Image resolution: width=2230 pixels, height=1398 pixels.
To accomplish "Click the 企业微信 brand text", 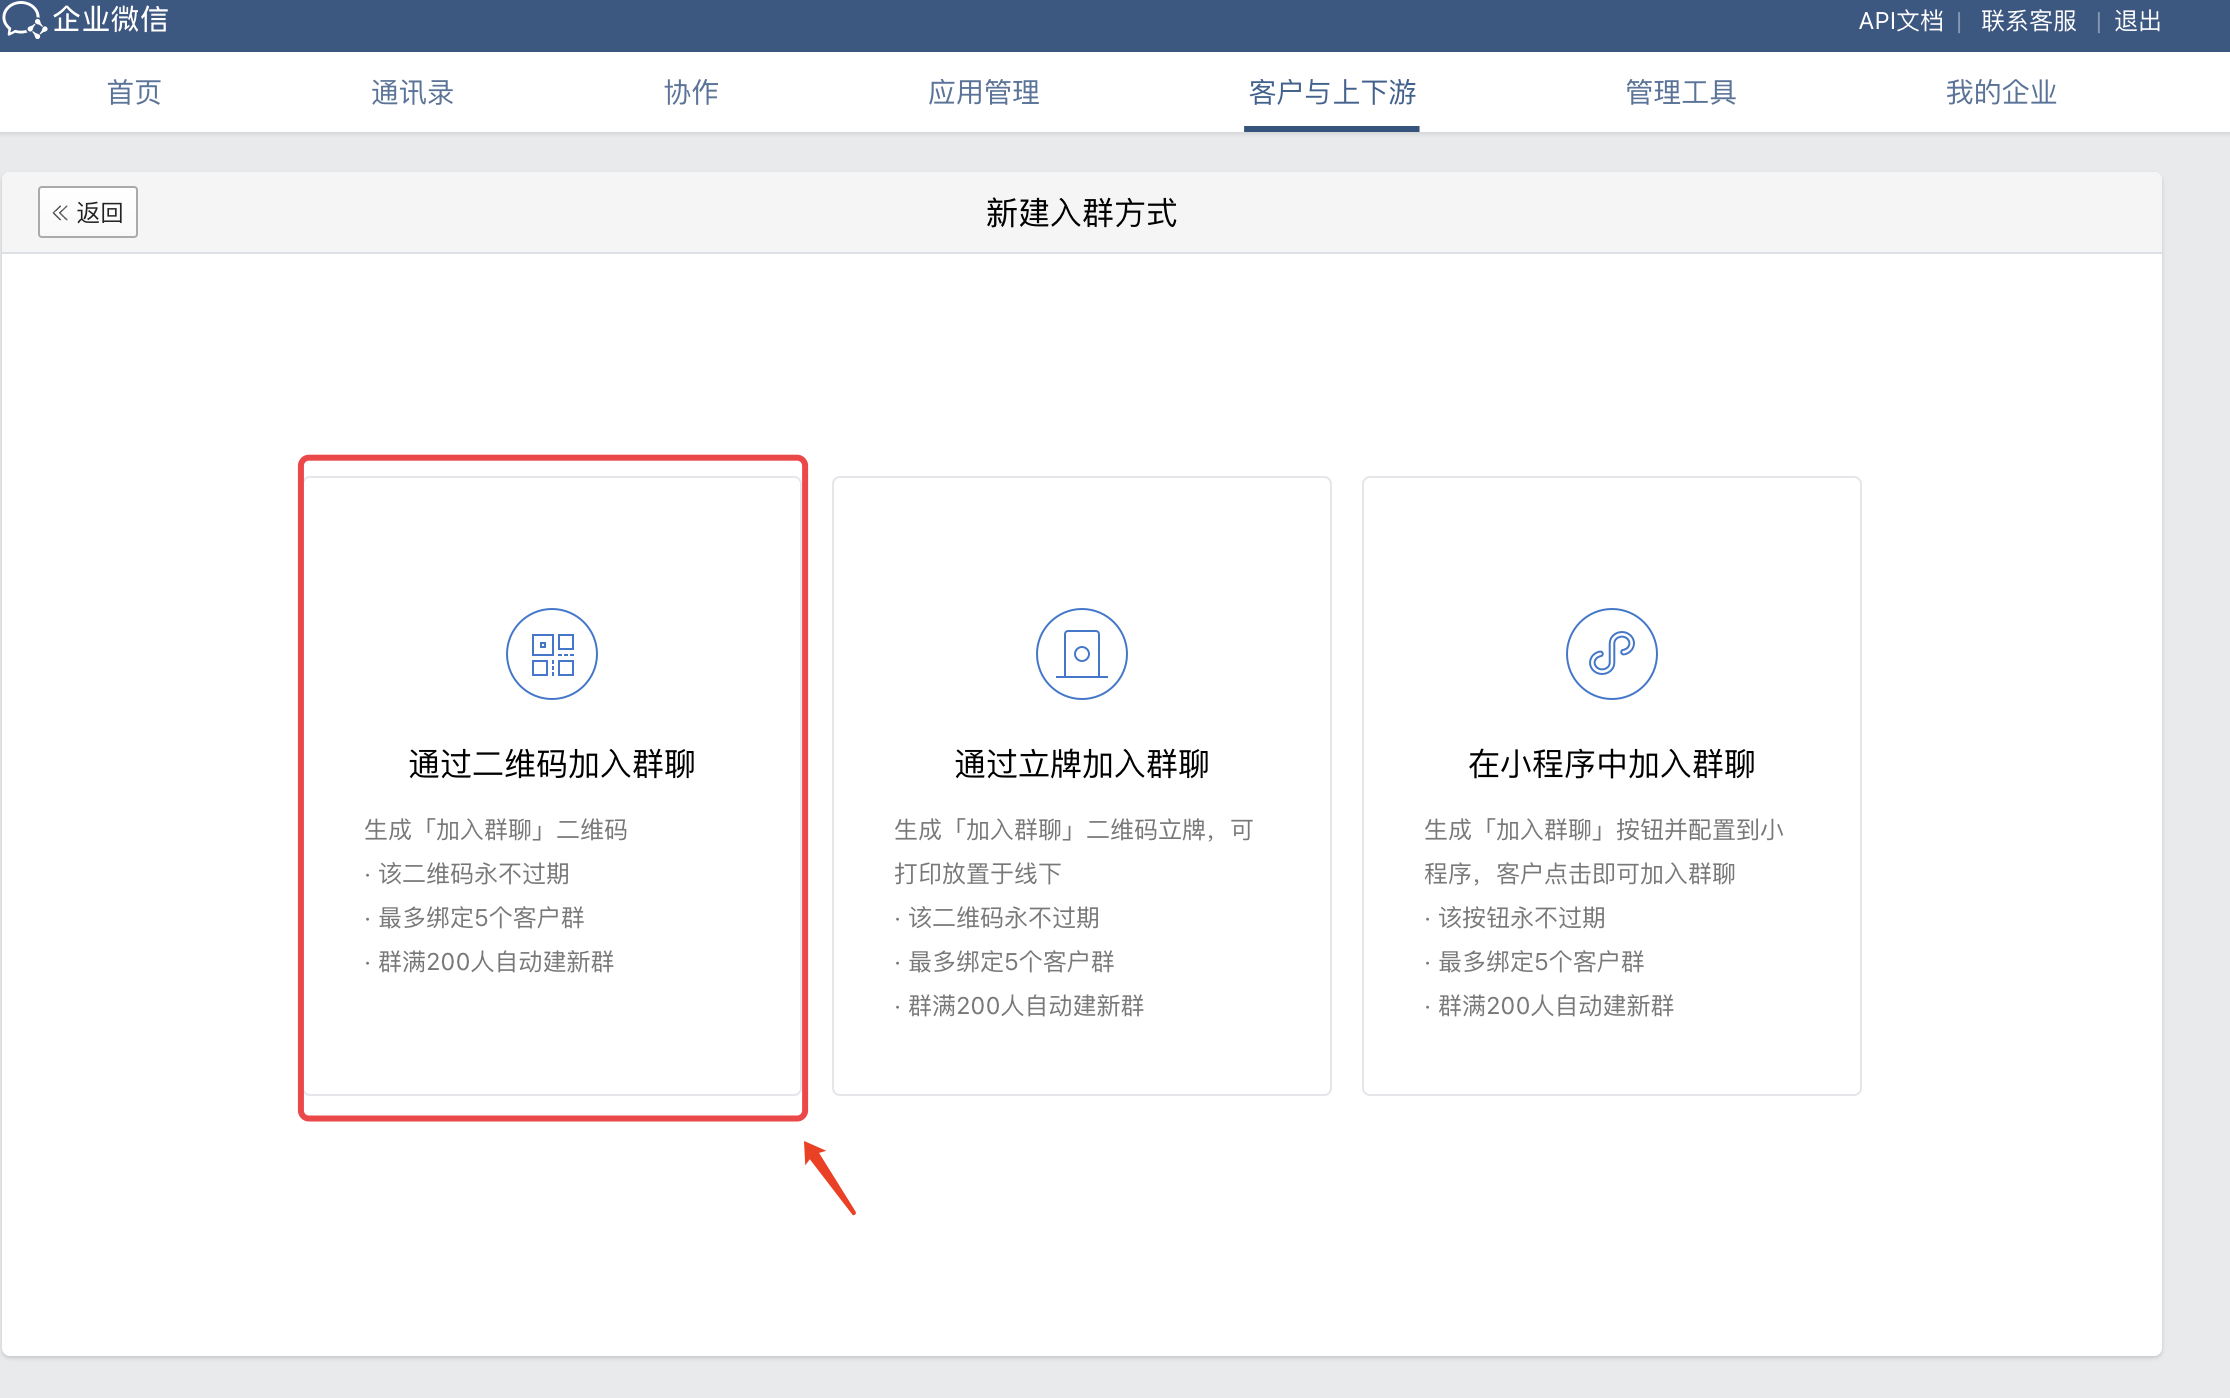I will click(x=110, y=20).
